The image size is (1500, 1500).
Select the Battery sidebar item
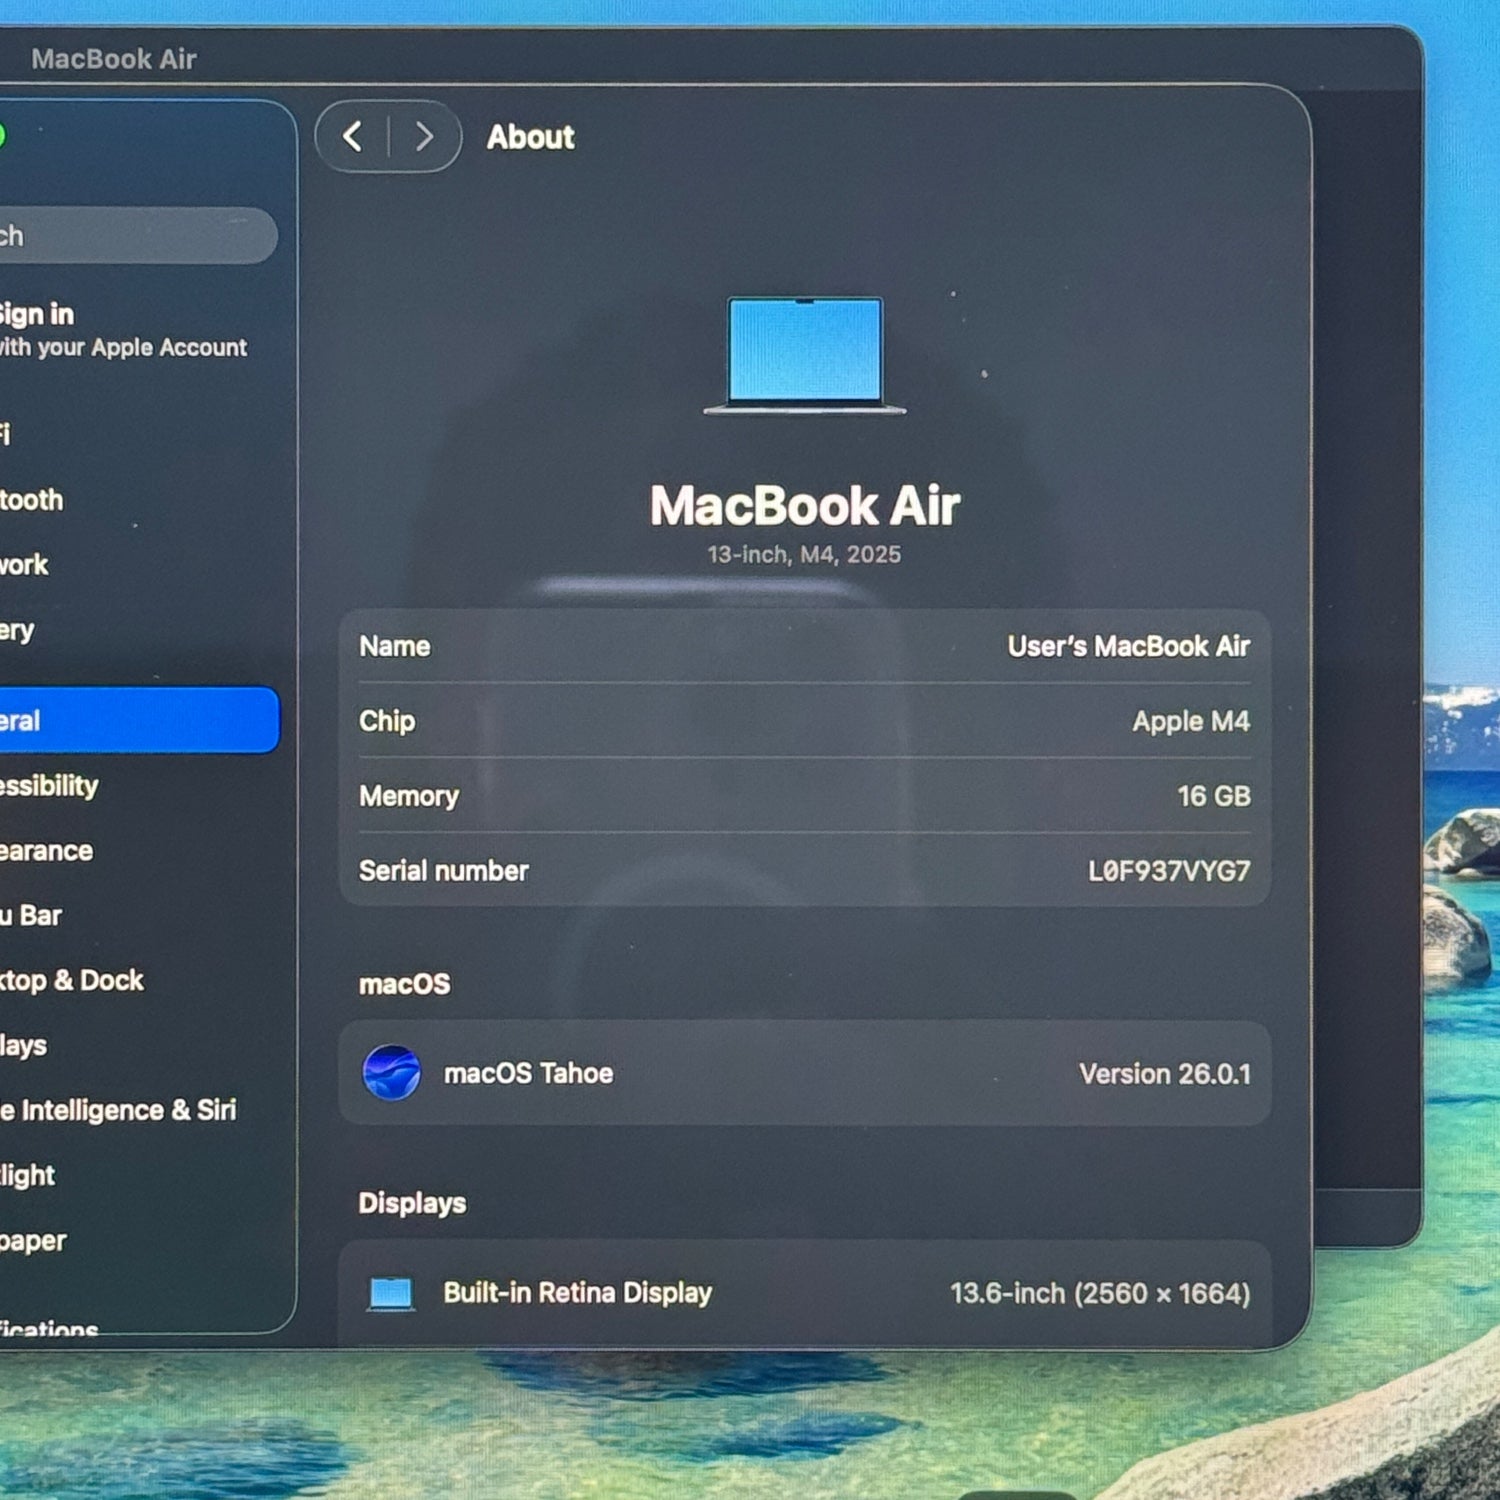(x=18, y=630)
